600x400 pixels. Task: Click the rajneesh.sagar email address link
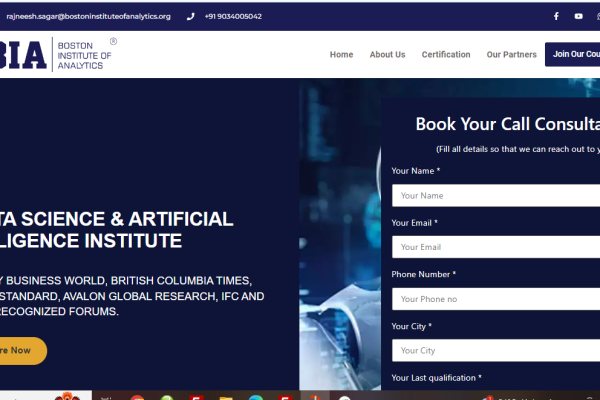coord(88,16)
